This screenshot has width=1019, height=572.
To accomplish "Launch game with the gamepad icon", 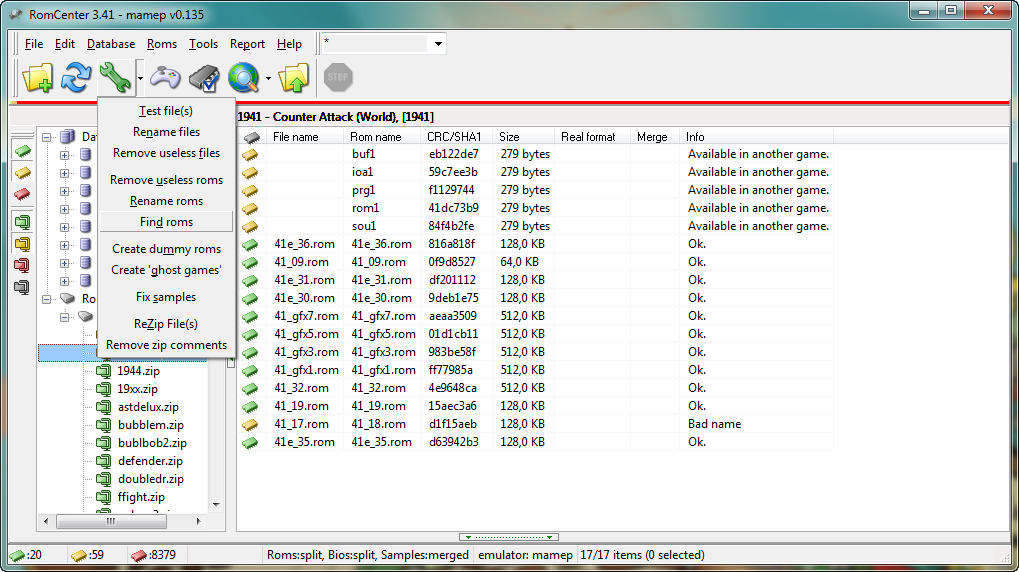I will (165, 77).
